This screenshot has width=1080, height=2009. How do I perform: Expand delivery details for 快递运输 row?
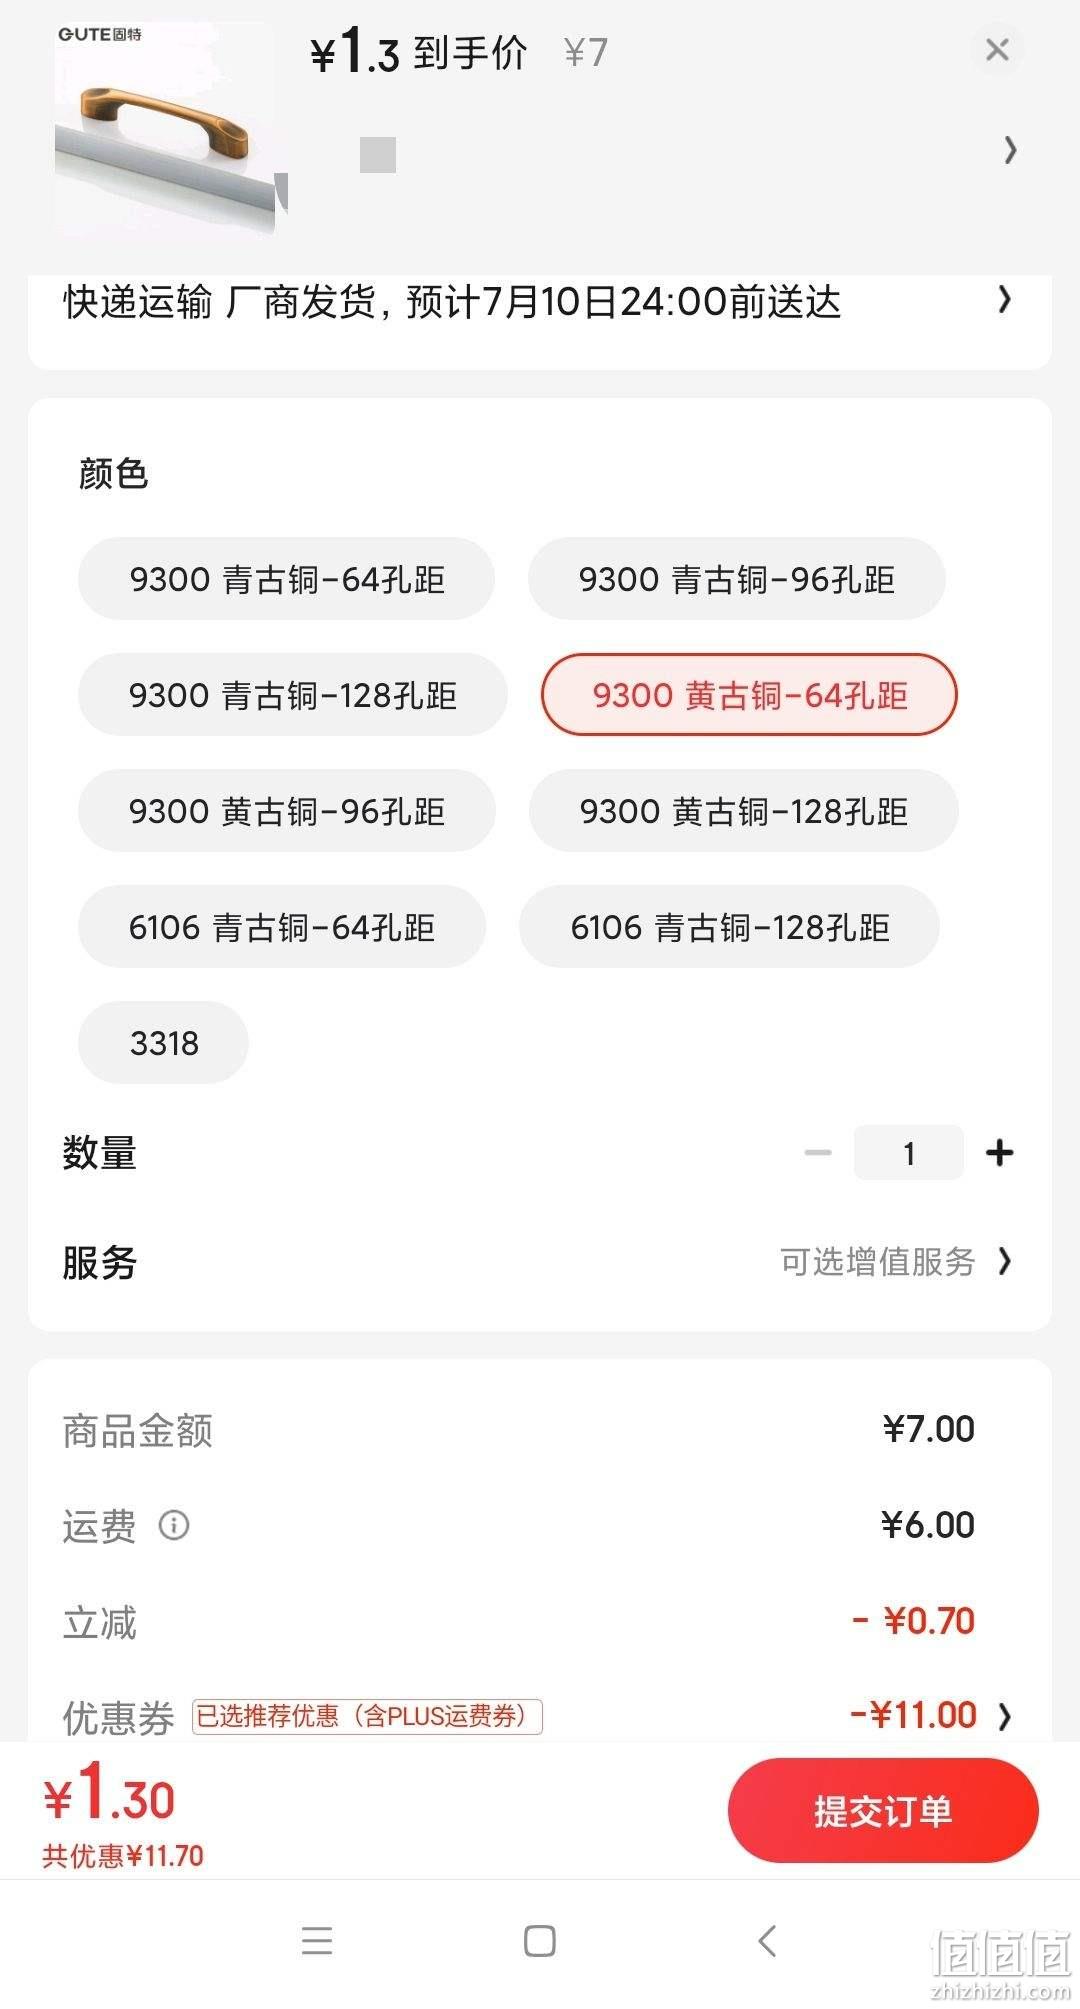coord(540,301)
